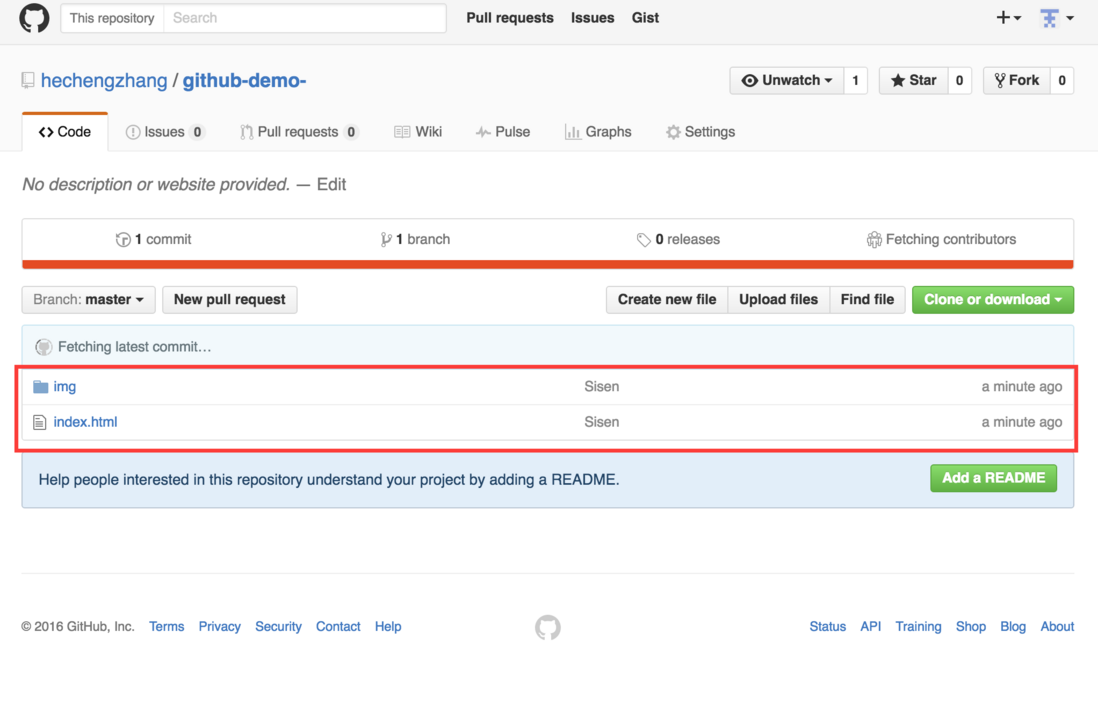Click the Pulse waveform icon
The width and height of the screenshot is (1098, 704).
(x=482, y=132)
